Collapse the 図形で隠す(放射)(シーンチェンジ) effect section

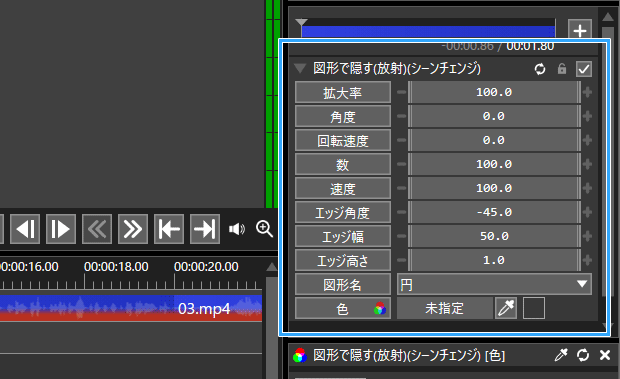(300, 69)
